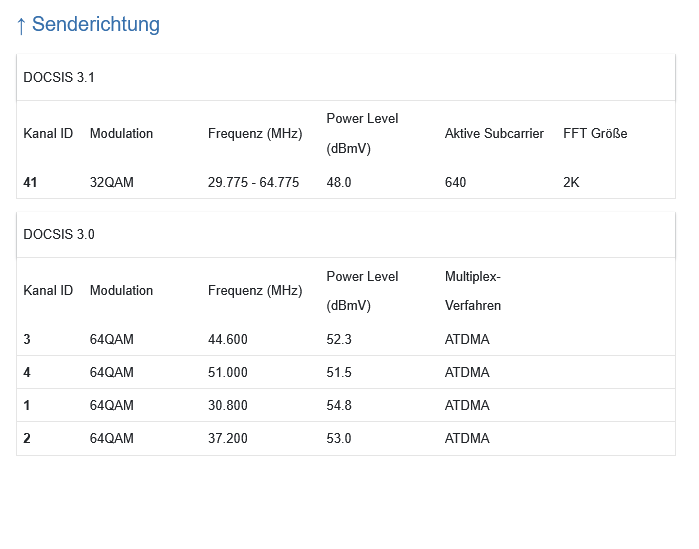
Task: Select the DOCSIS 3.1 section header
Action: coord(59,77)
